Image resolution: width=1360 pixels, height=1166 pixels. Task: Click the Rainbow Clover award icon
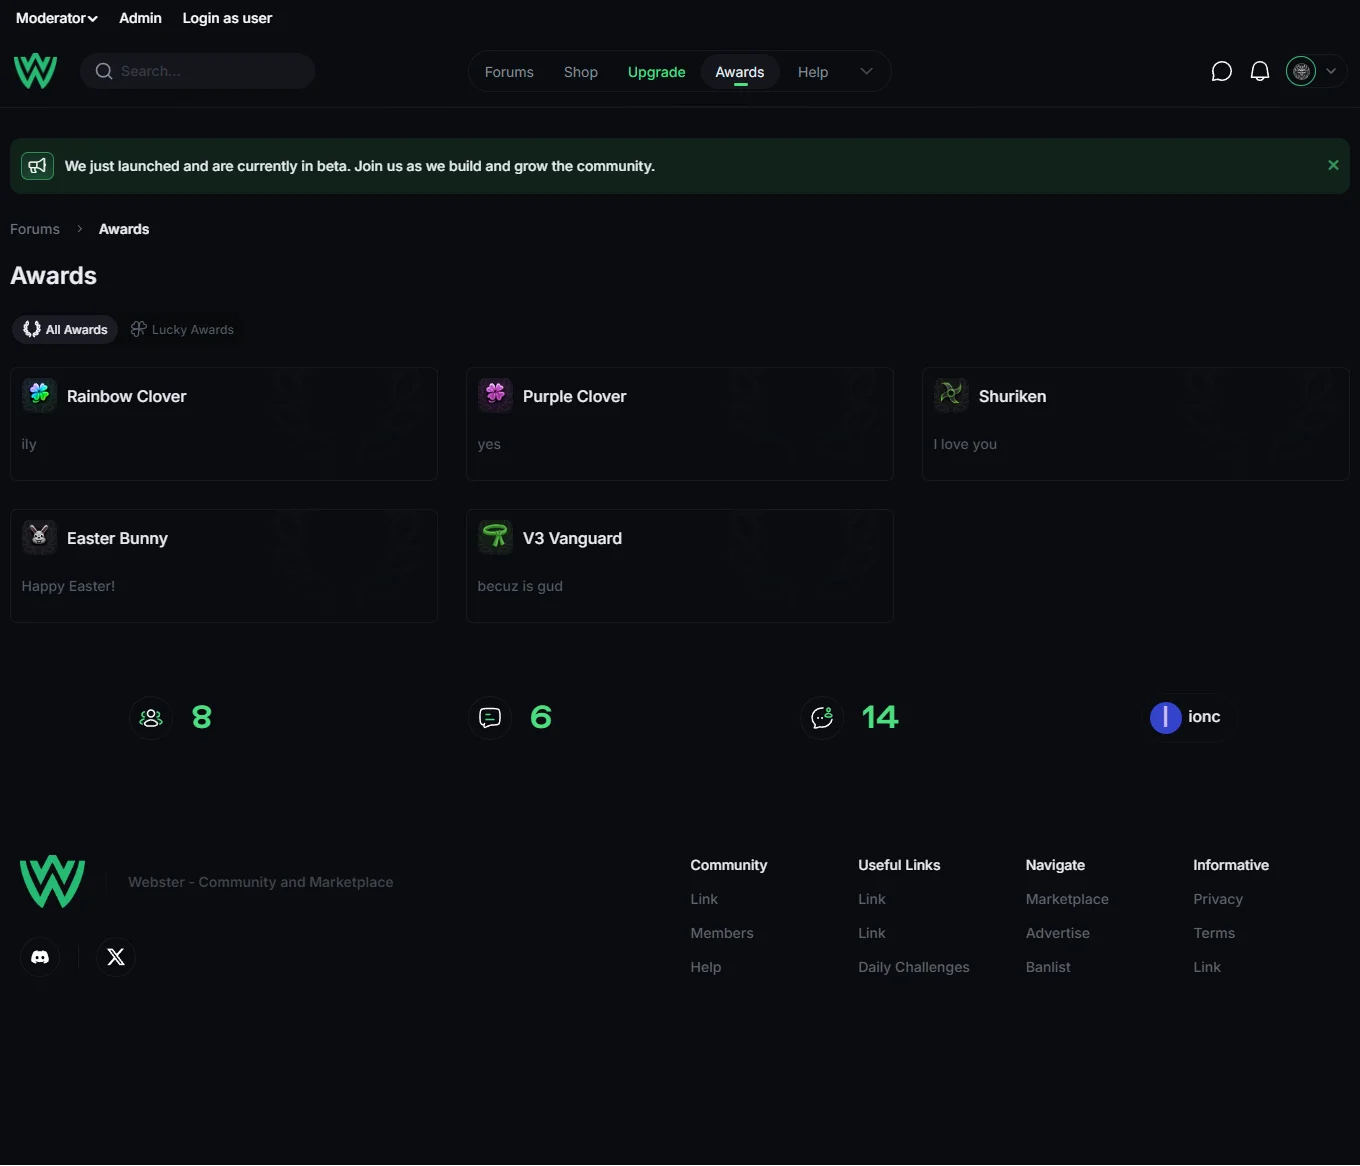click(39, 395)
